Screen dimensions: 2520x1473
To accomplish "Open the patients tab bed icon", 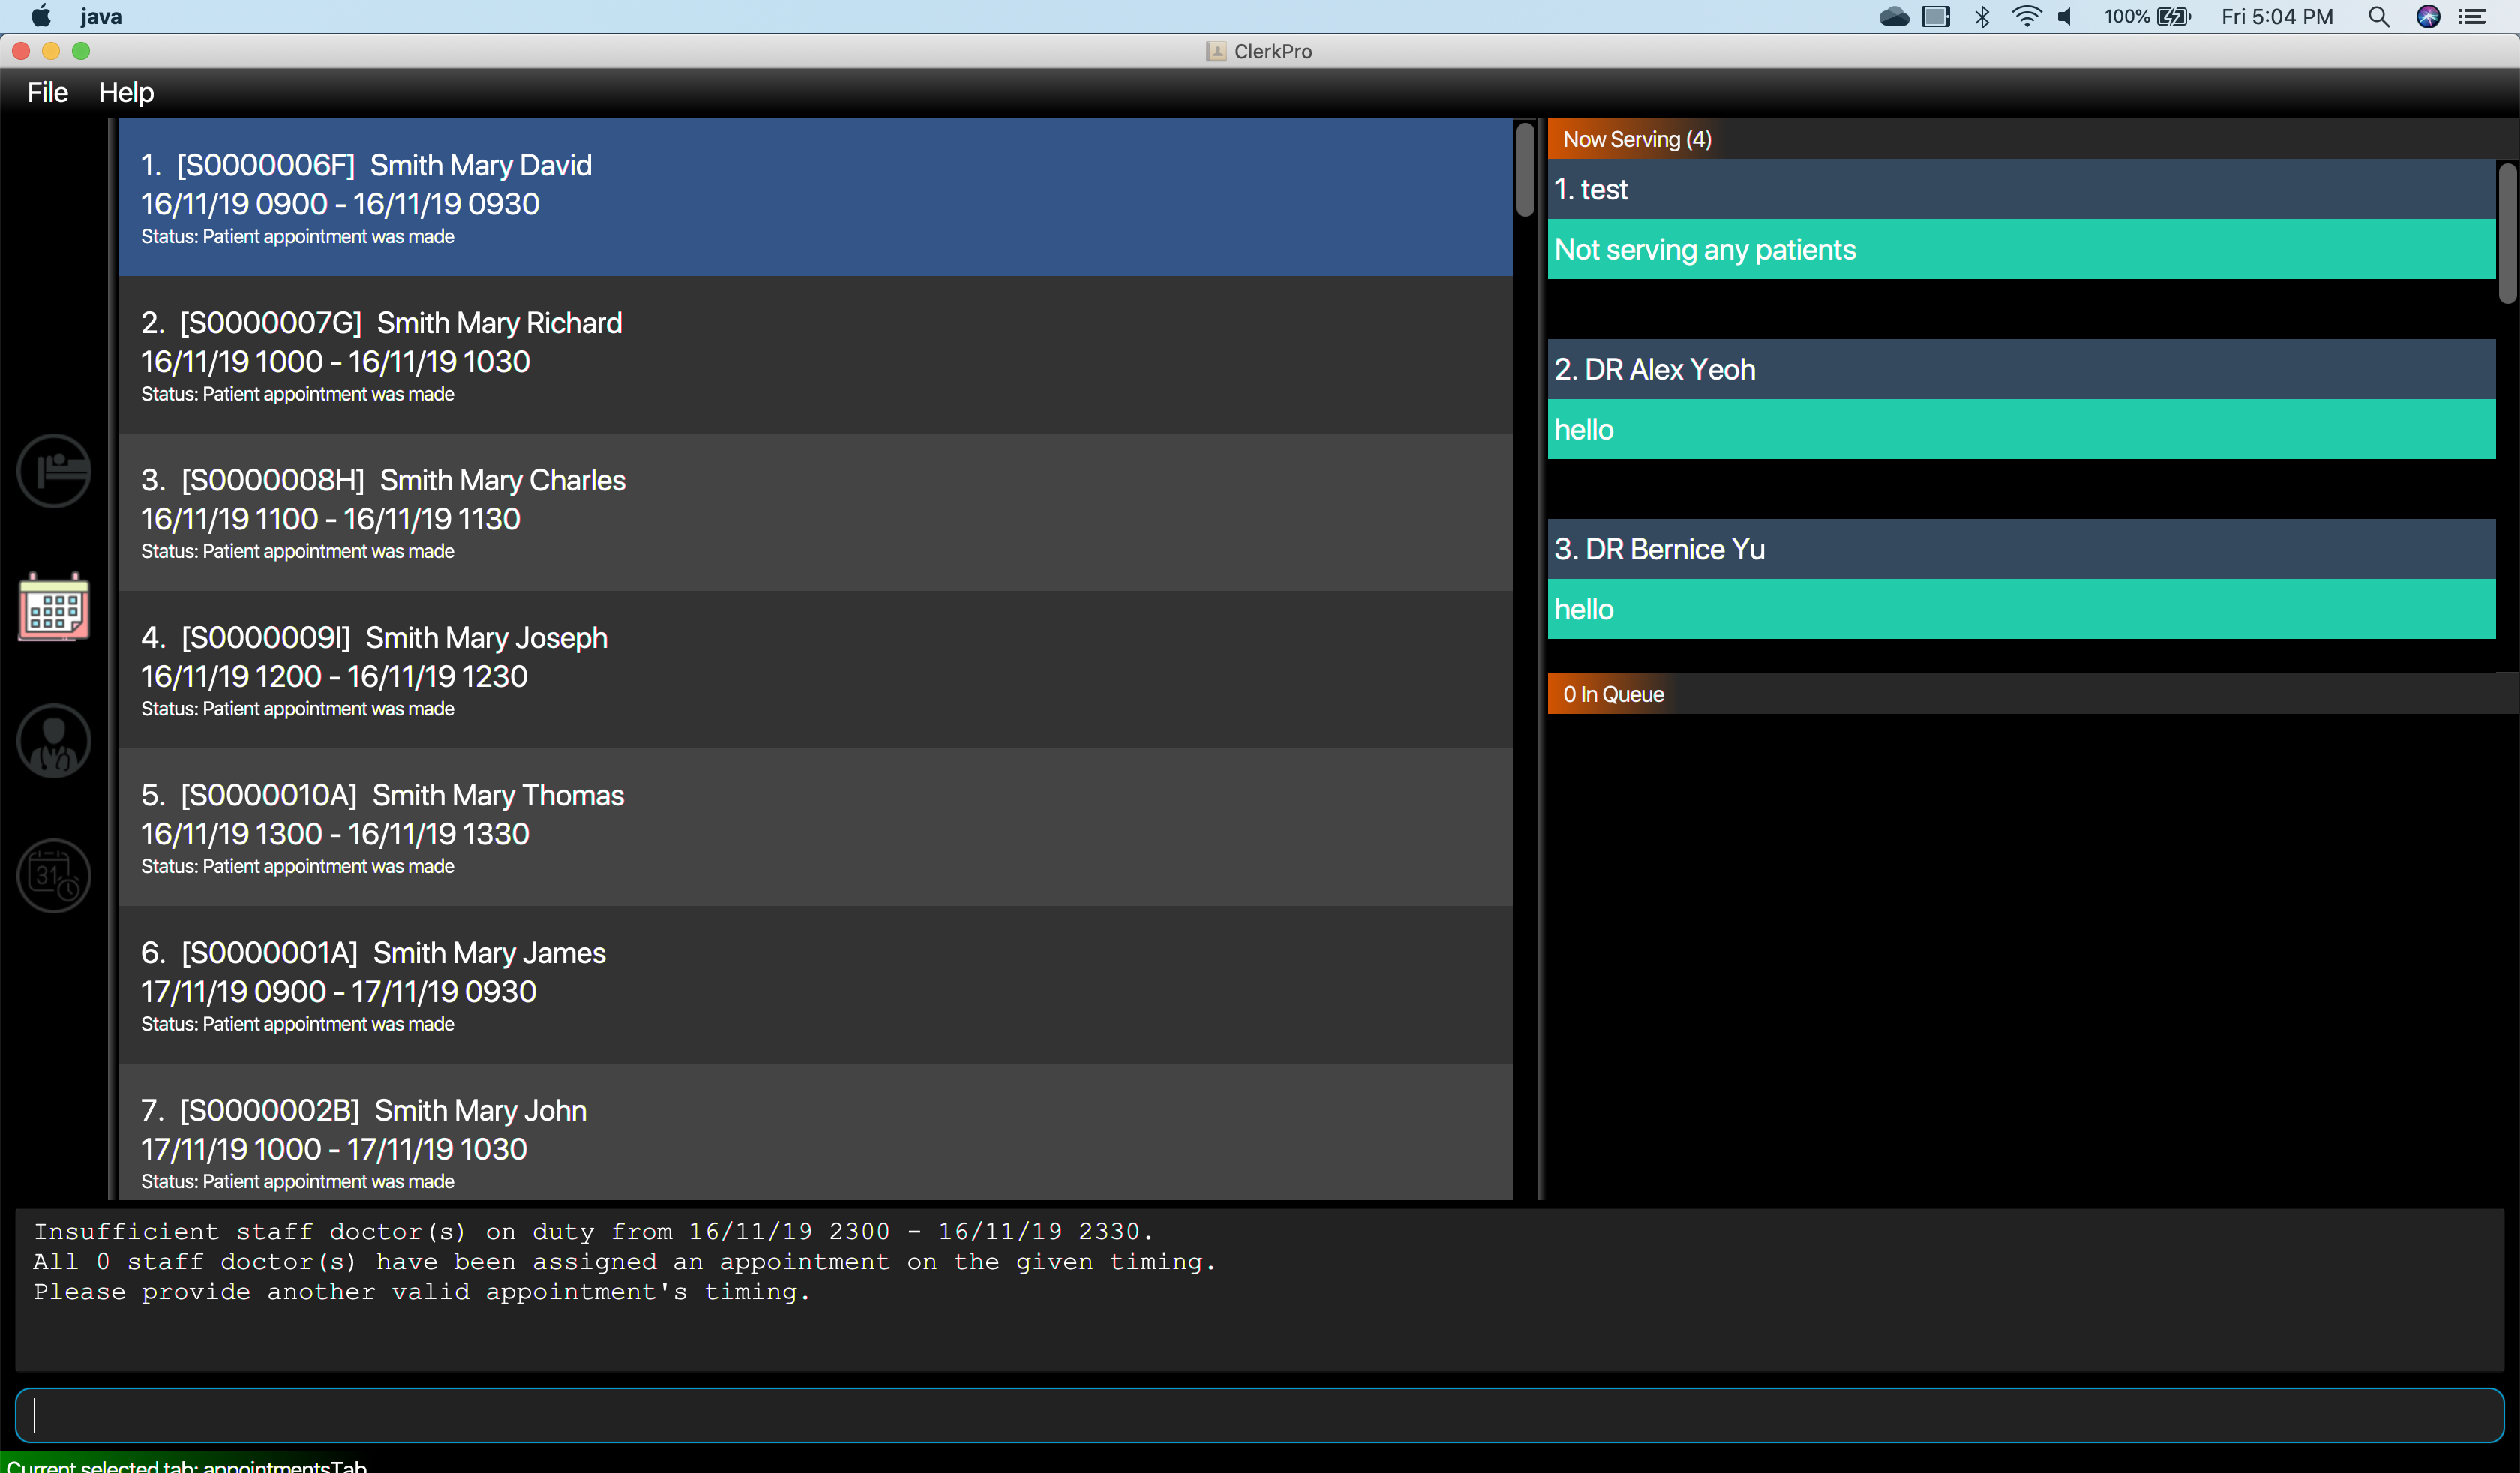I will pos(54,470).
